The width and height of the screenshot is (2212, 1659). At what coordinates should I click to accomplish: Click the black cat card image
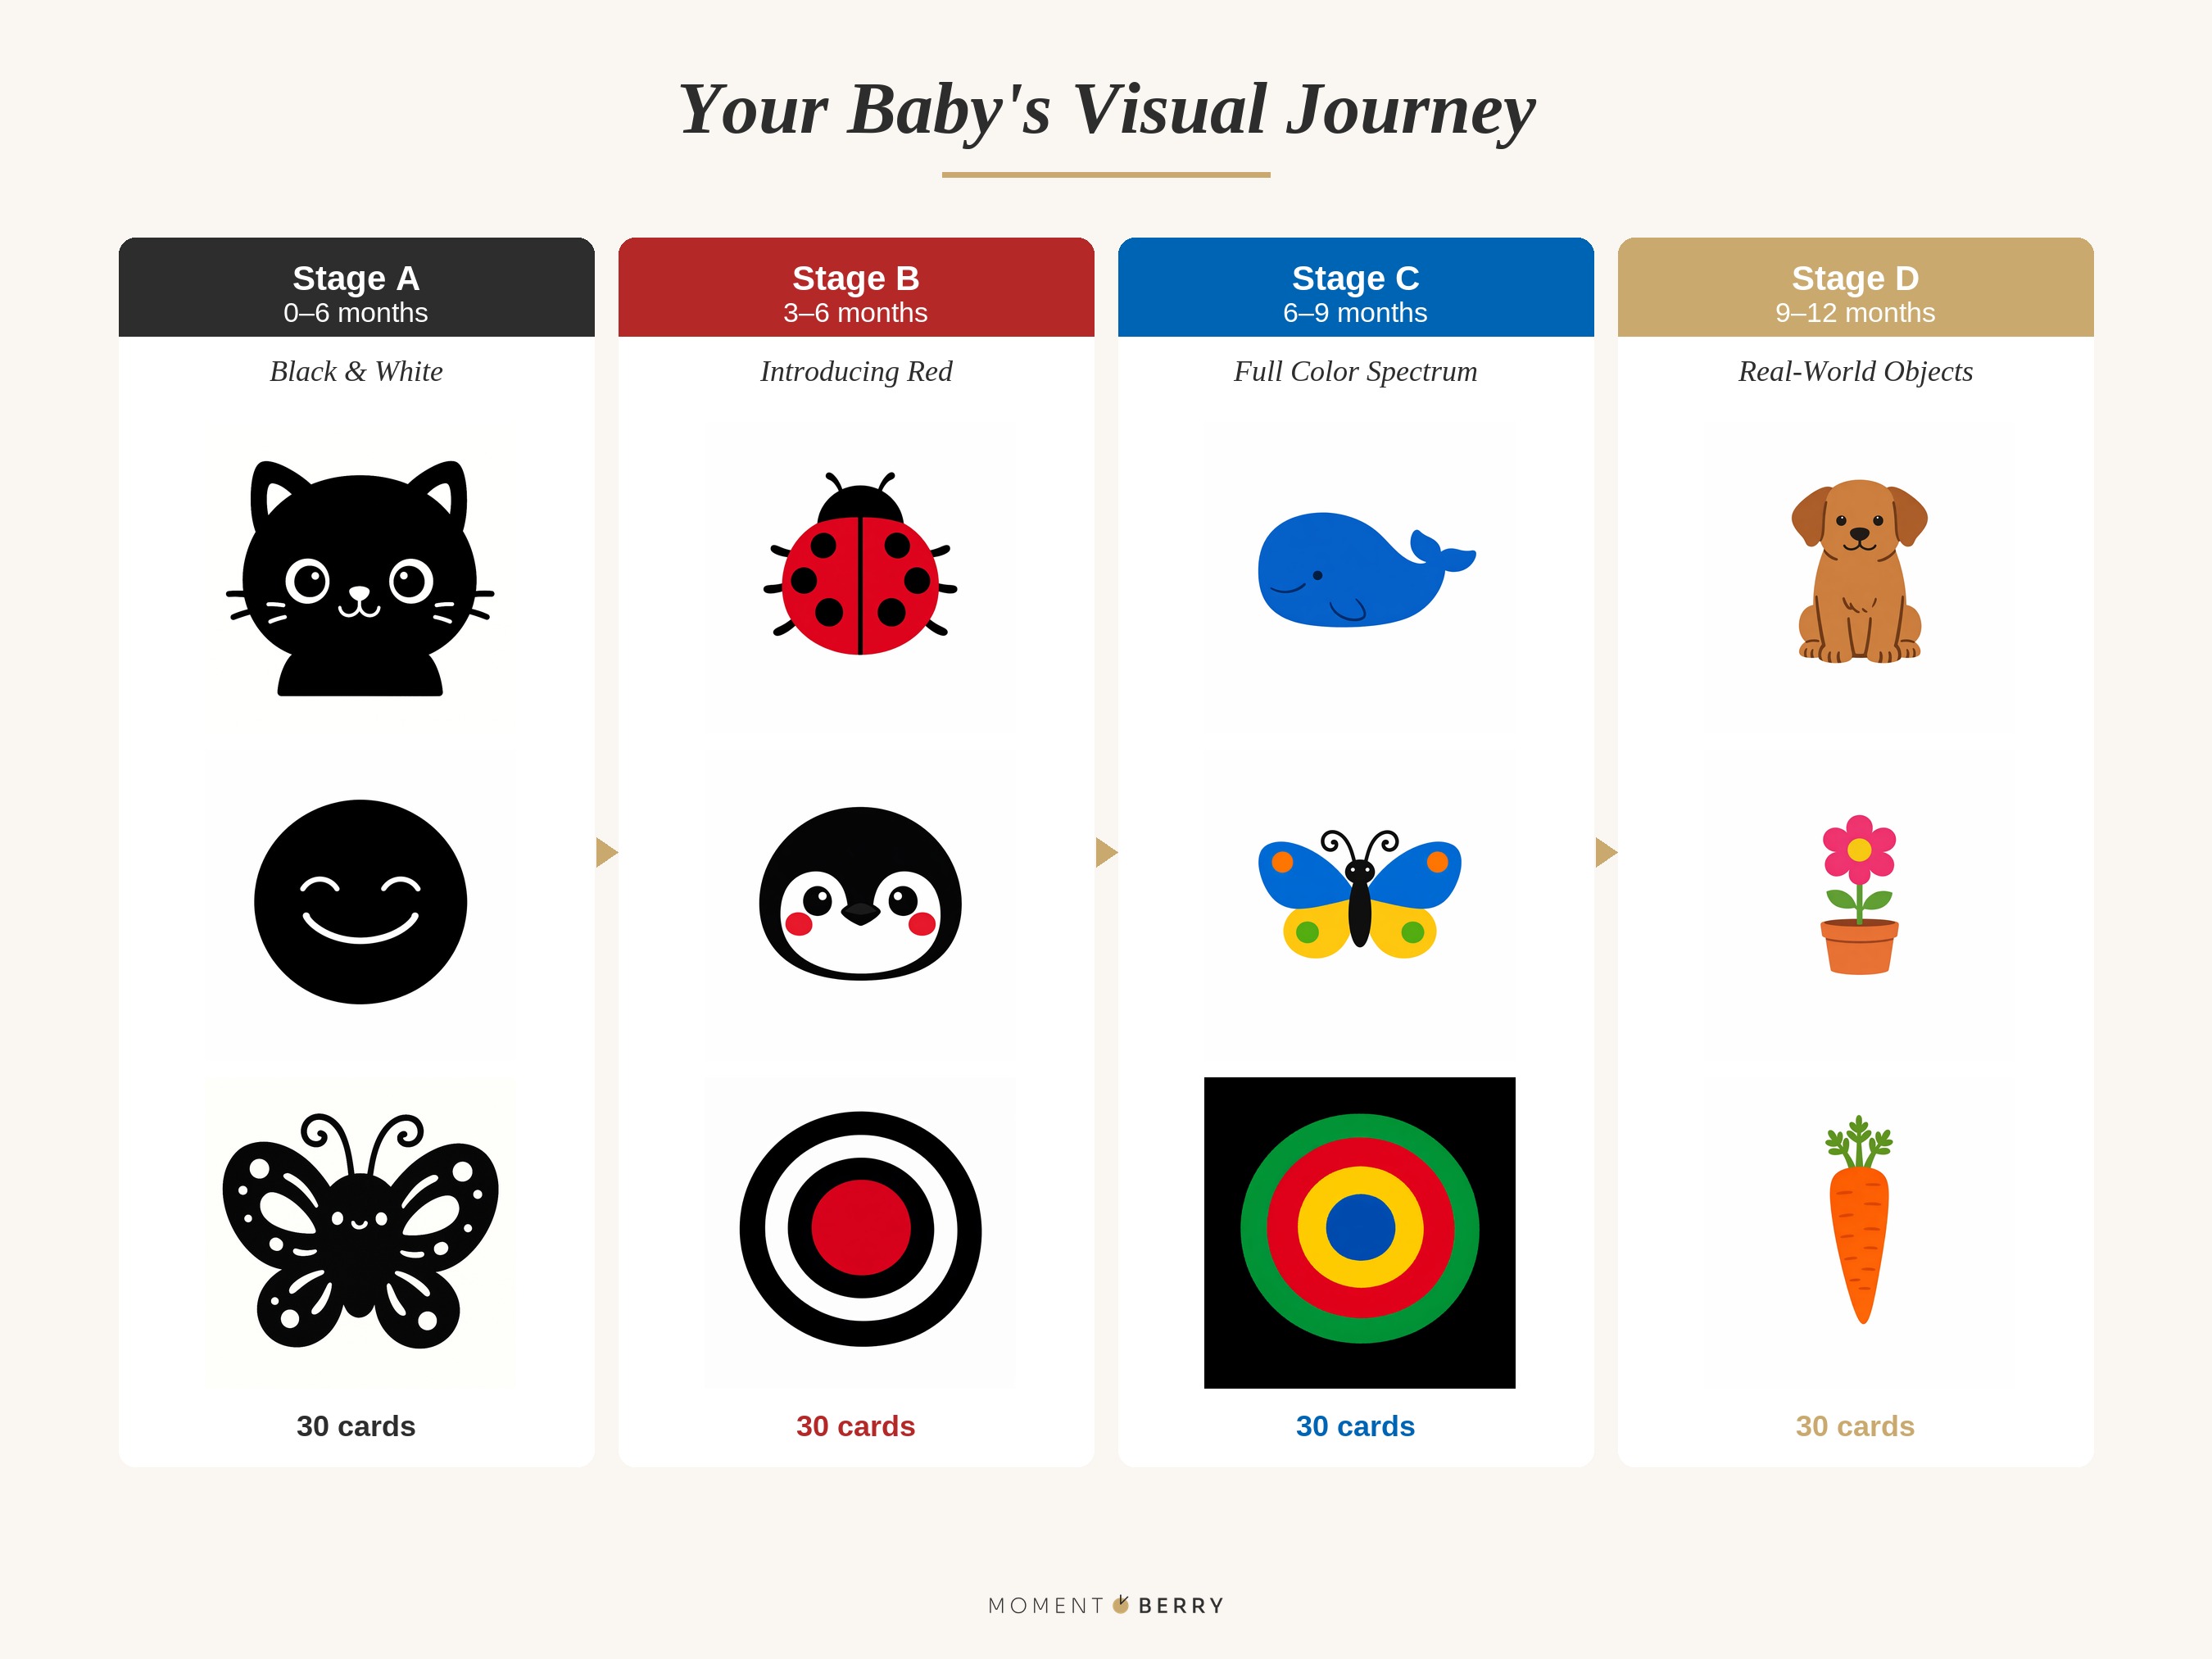click(x=360, y=578)
